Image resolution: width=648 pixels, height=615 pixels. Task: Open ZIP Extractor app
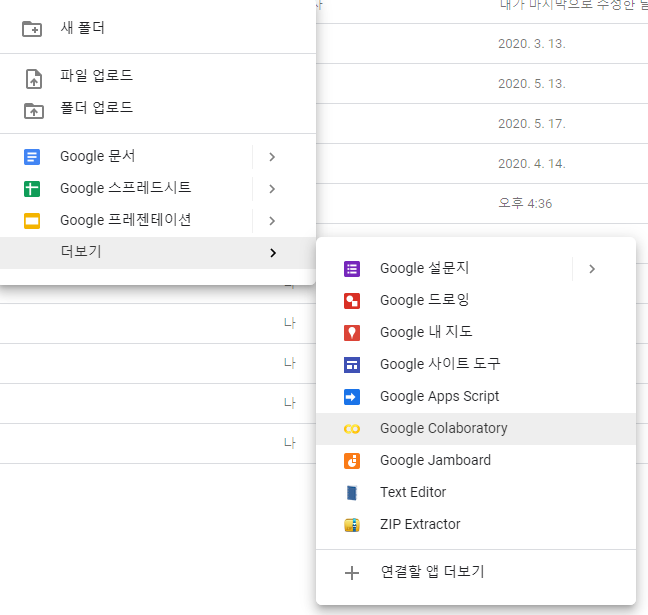point(476,524)
